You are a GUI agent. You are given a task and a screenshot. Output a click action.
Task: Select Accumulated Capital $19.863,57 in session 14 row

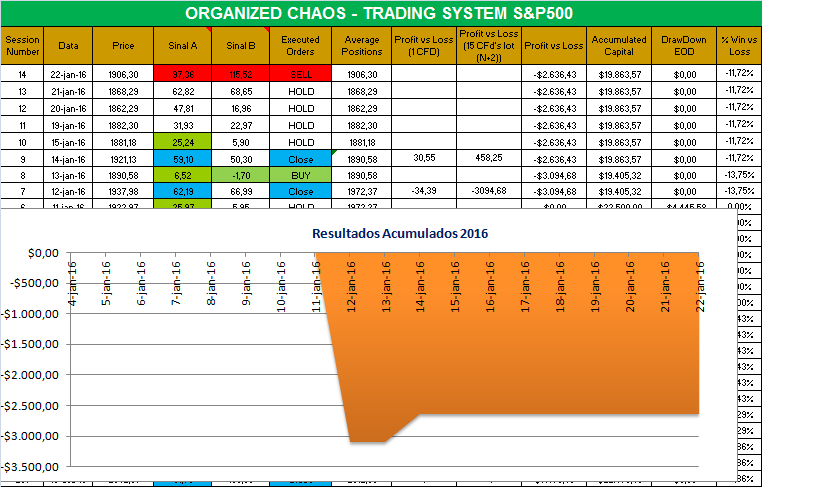coord(619,74)
